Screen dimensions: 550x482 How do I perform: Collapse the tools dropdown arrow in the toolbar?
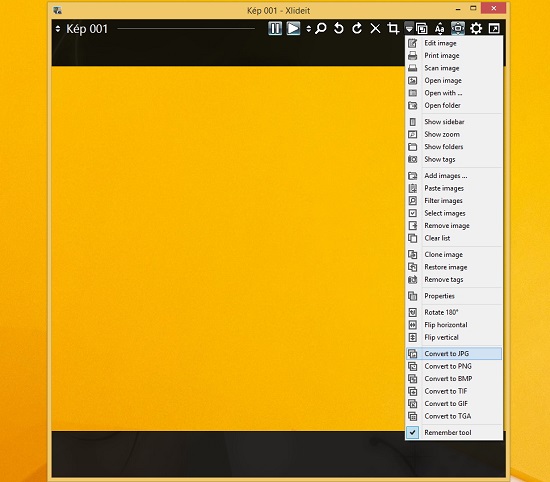pyautogui.click(x=409, y=28)
